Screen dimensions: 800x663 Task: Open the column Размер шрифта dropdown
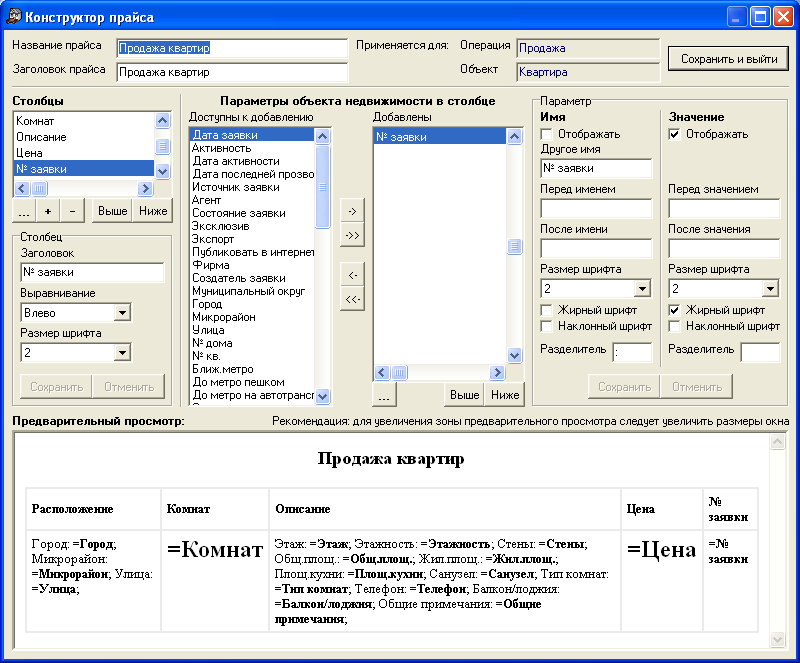click(122, 352)
